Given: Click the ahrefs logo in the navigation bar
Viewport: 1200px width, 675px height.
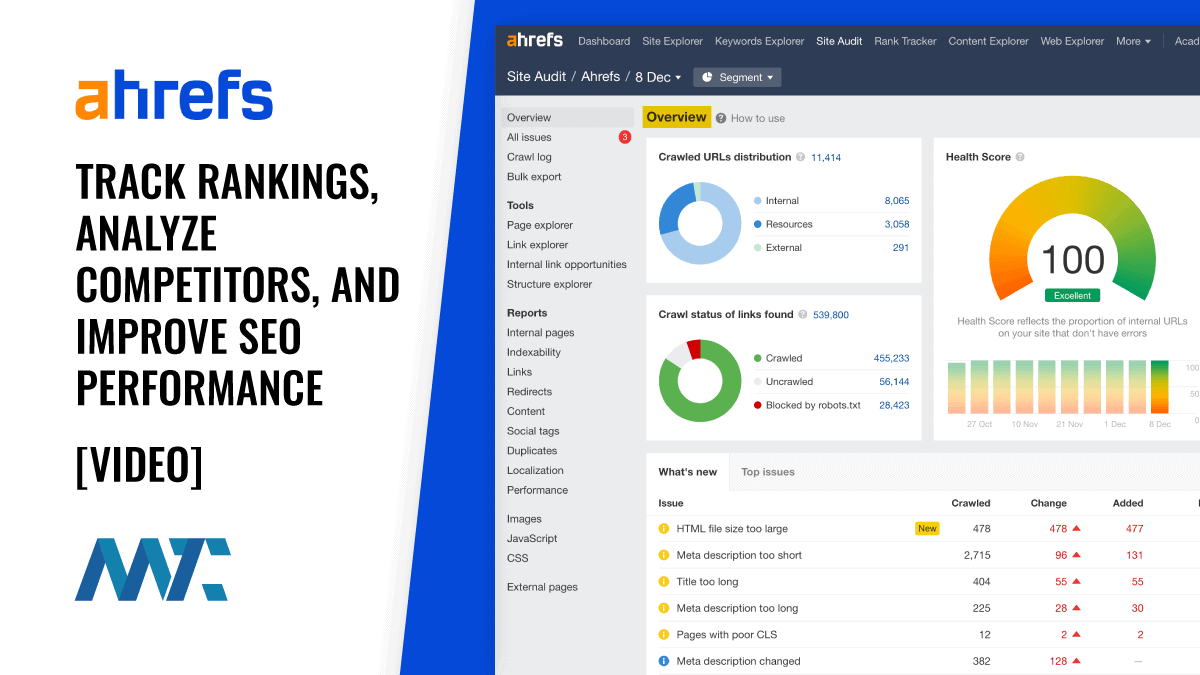Looking at the screenshot, I should coord(535,40).
